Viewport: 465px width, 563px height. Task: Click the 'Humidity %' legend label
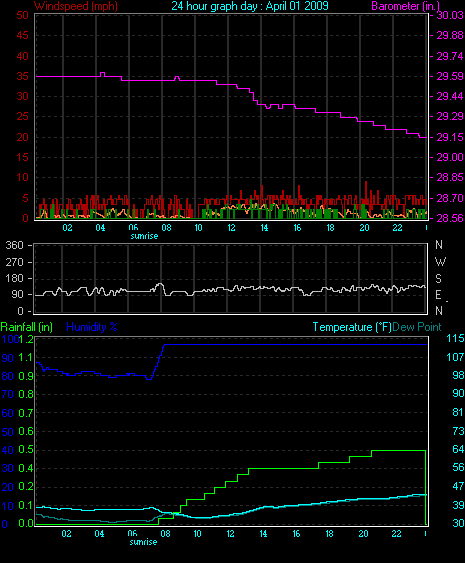92,327
